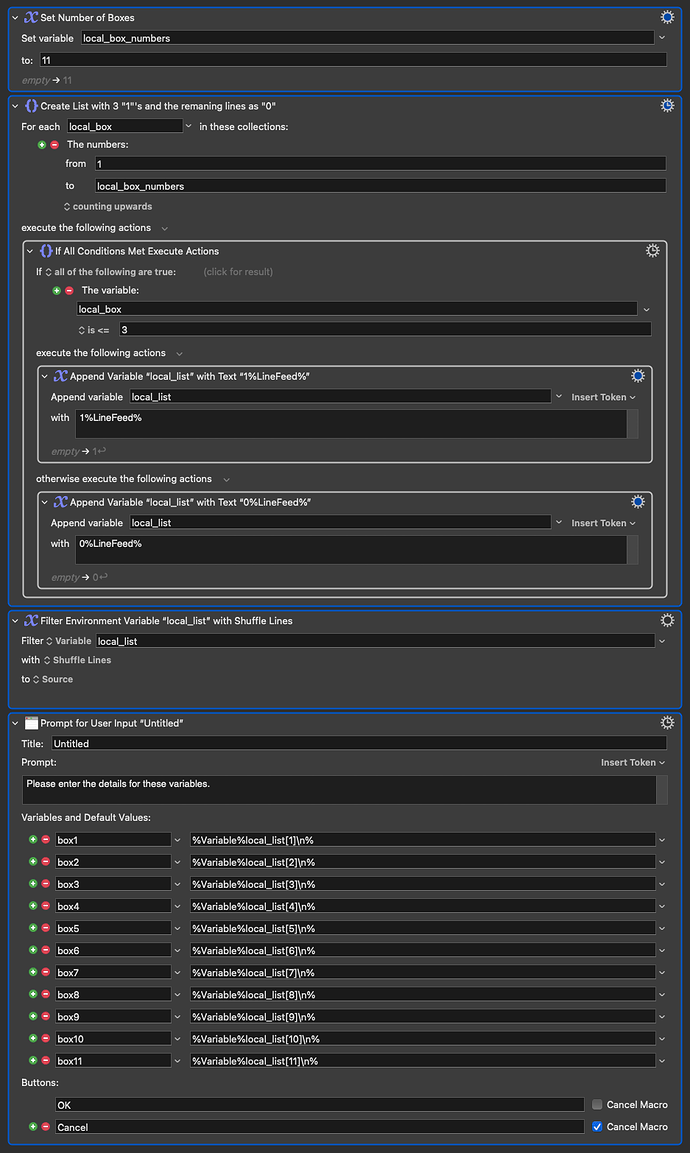The width and height of the screenshot is (690, 1153).
Task: Change the 'is <=' comparison operator
Action: [x=93, y=329]
